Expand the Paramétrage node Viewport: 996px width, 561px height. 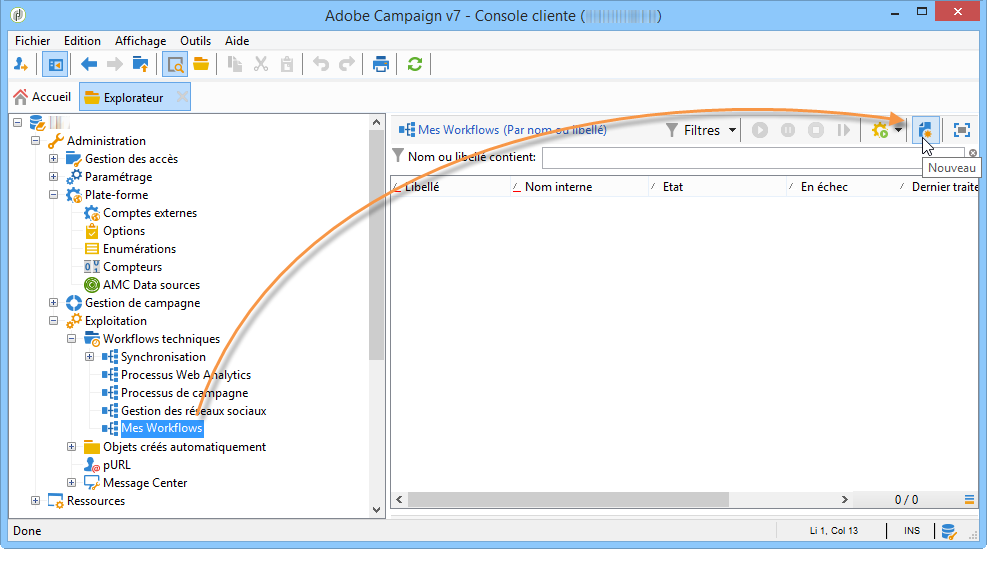coord(53,177)
